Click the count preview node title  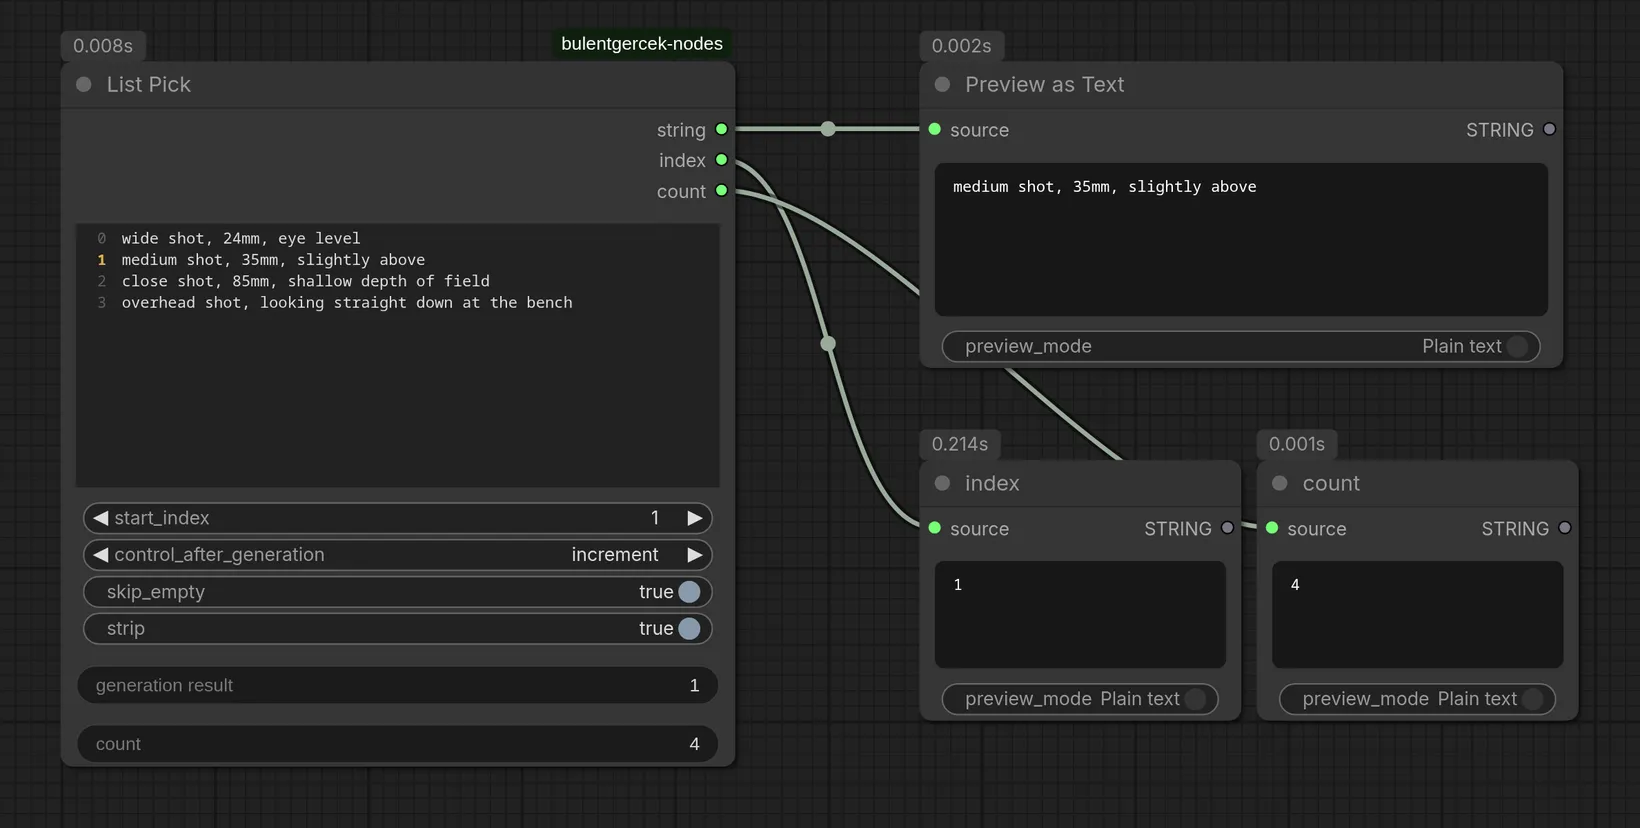pos(1331,483)
